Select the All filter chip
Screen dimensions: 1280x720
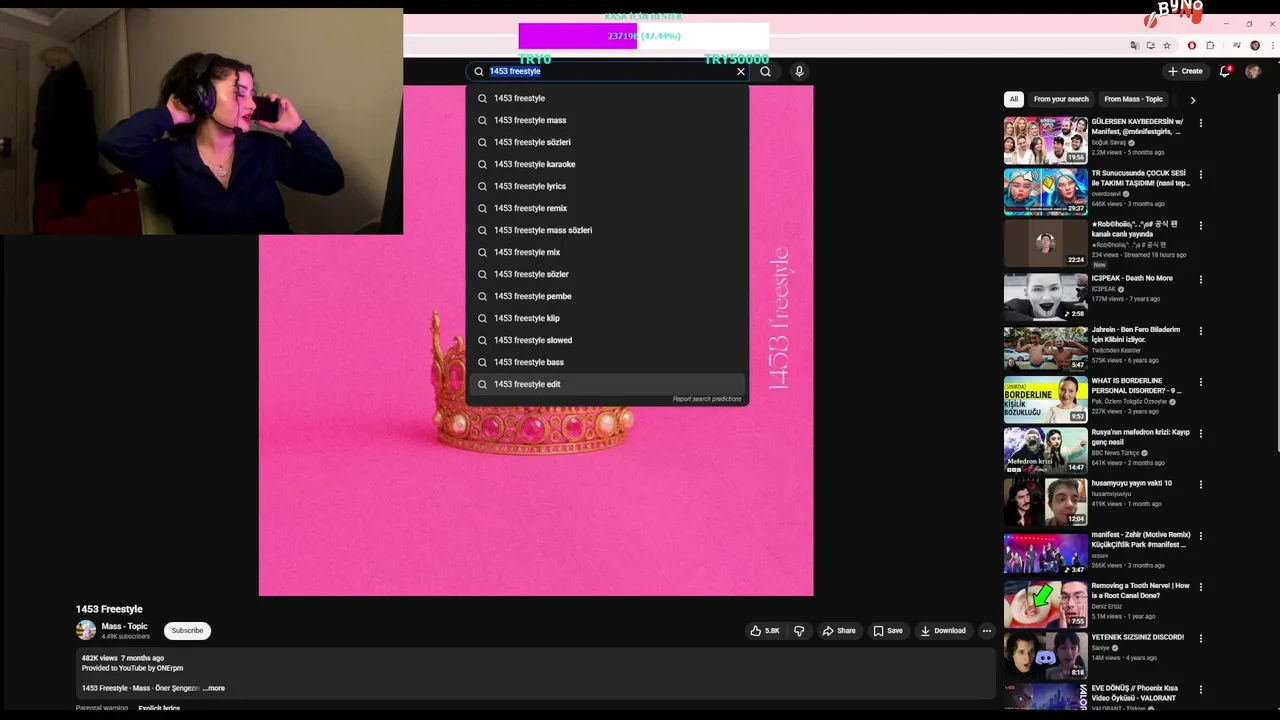coord(1014,99)
